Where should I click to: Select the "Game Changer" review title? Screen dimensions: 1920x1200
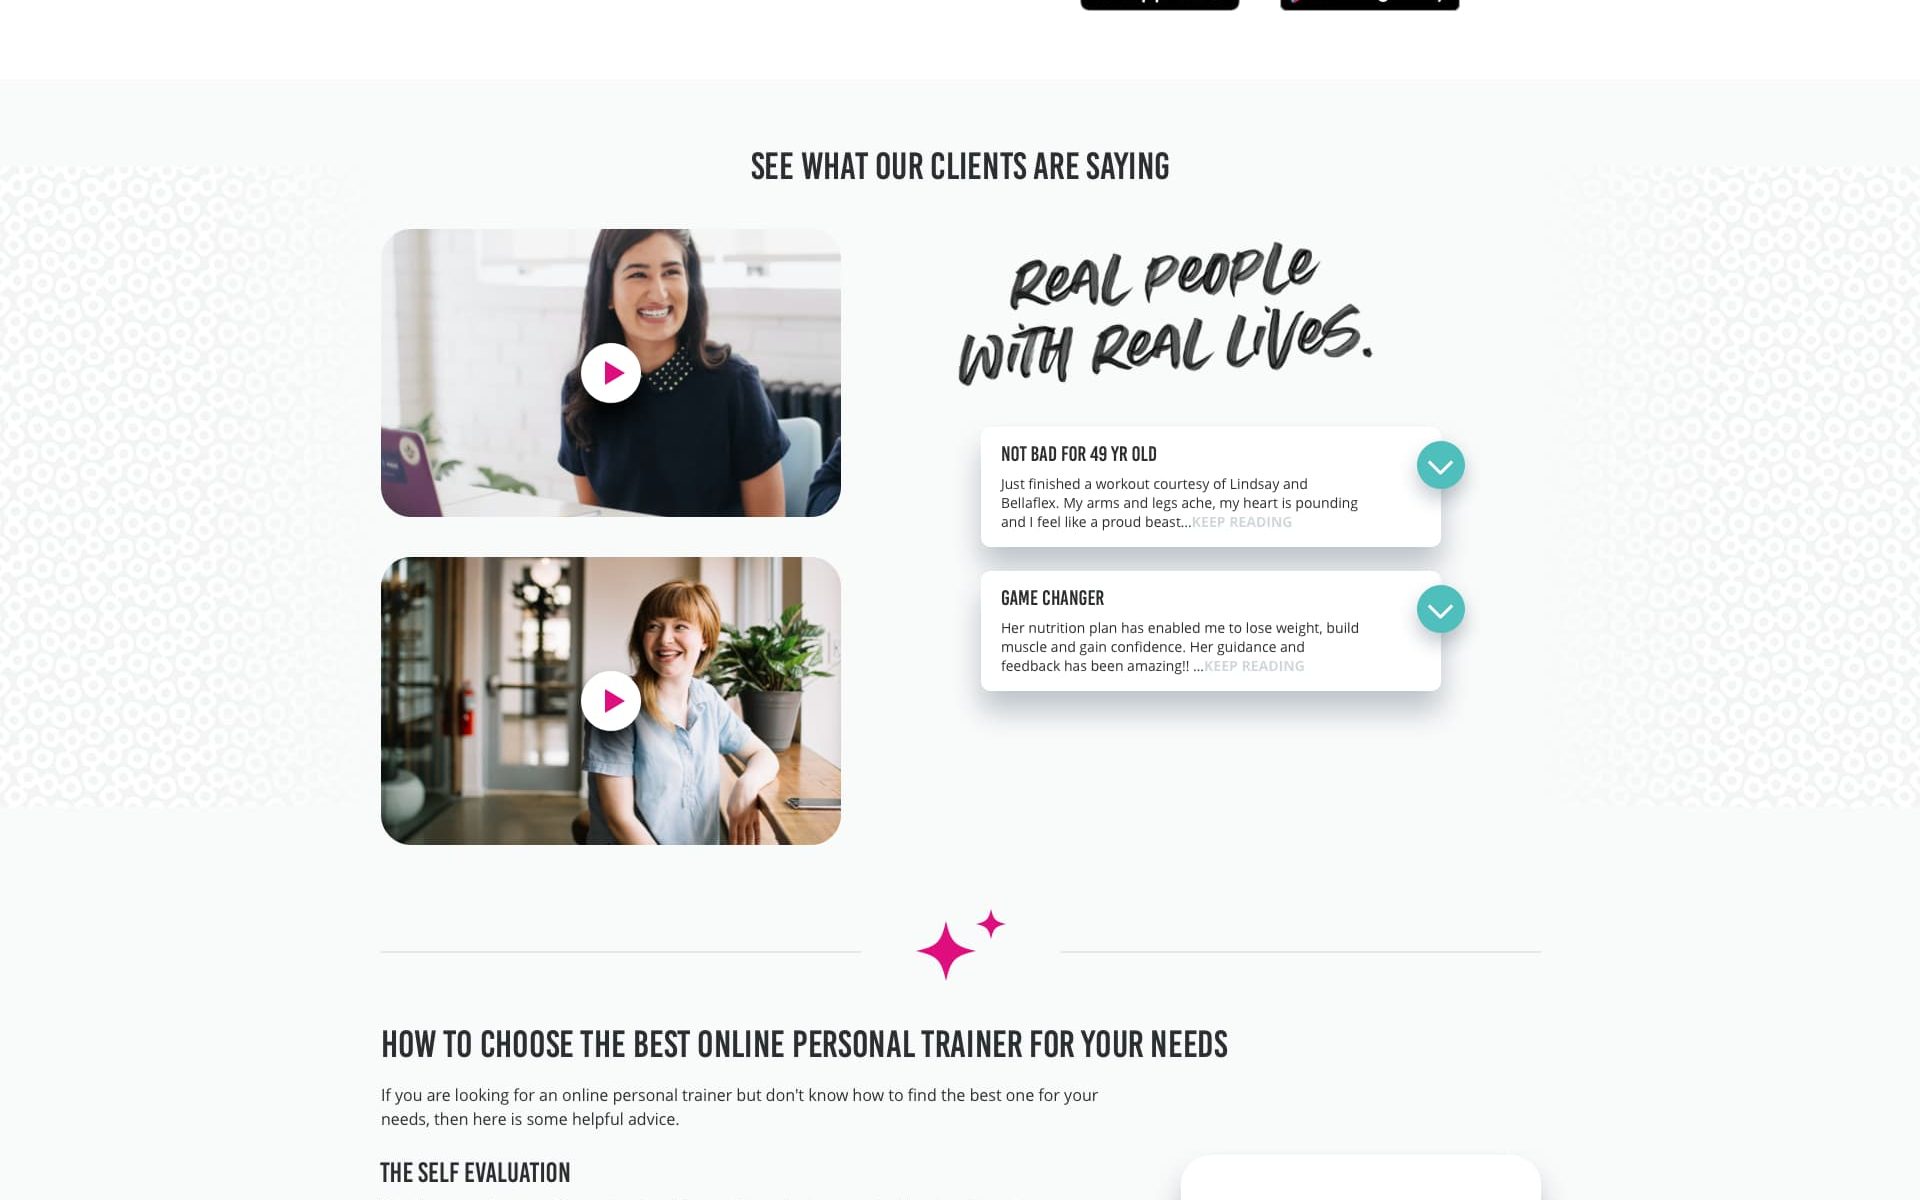point(1052,598)
